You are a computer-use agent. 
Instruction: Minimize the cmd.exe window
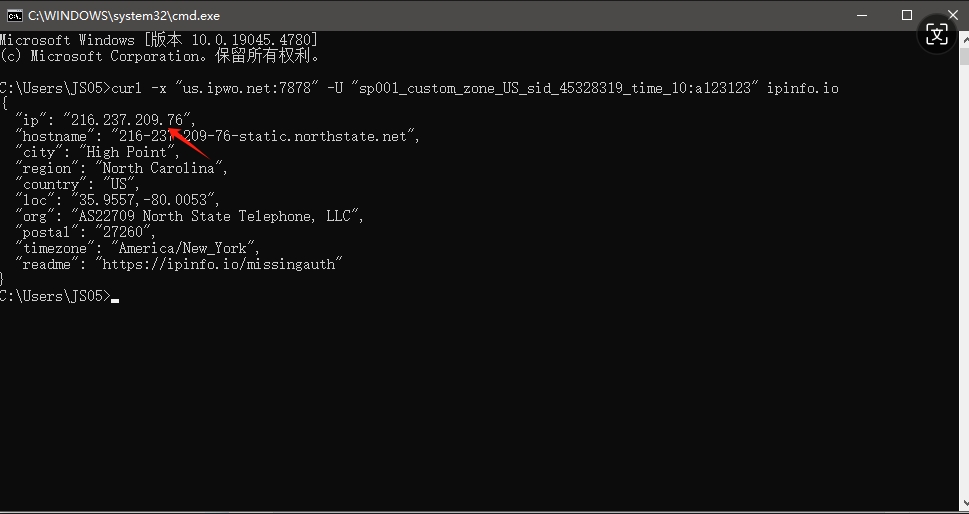(x=861, y=15)
